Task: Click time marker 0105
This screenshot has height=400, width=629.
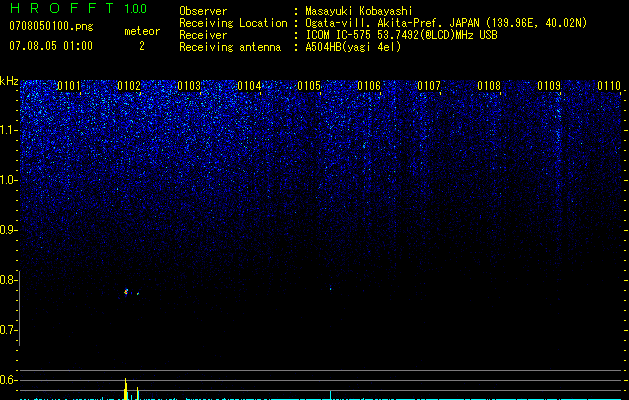Action: 309,85
